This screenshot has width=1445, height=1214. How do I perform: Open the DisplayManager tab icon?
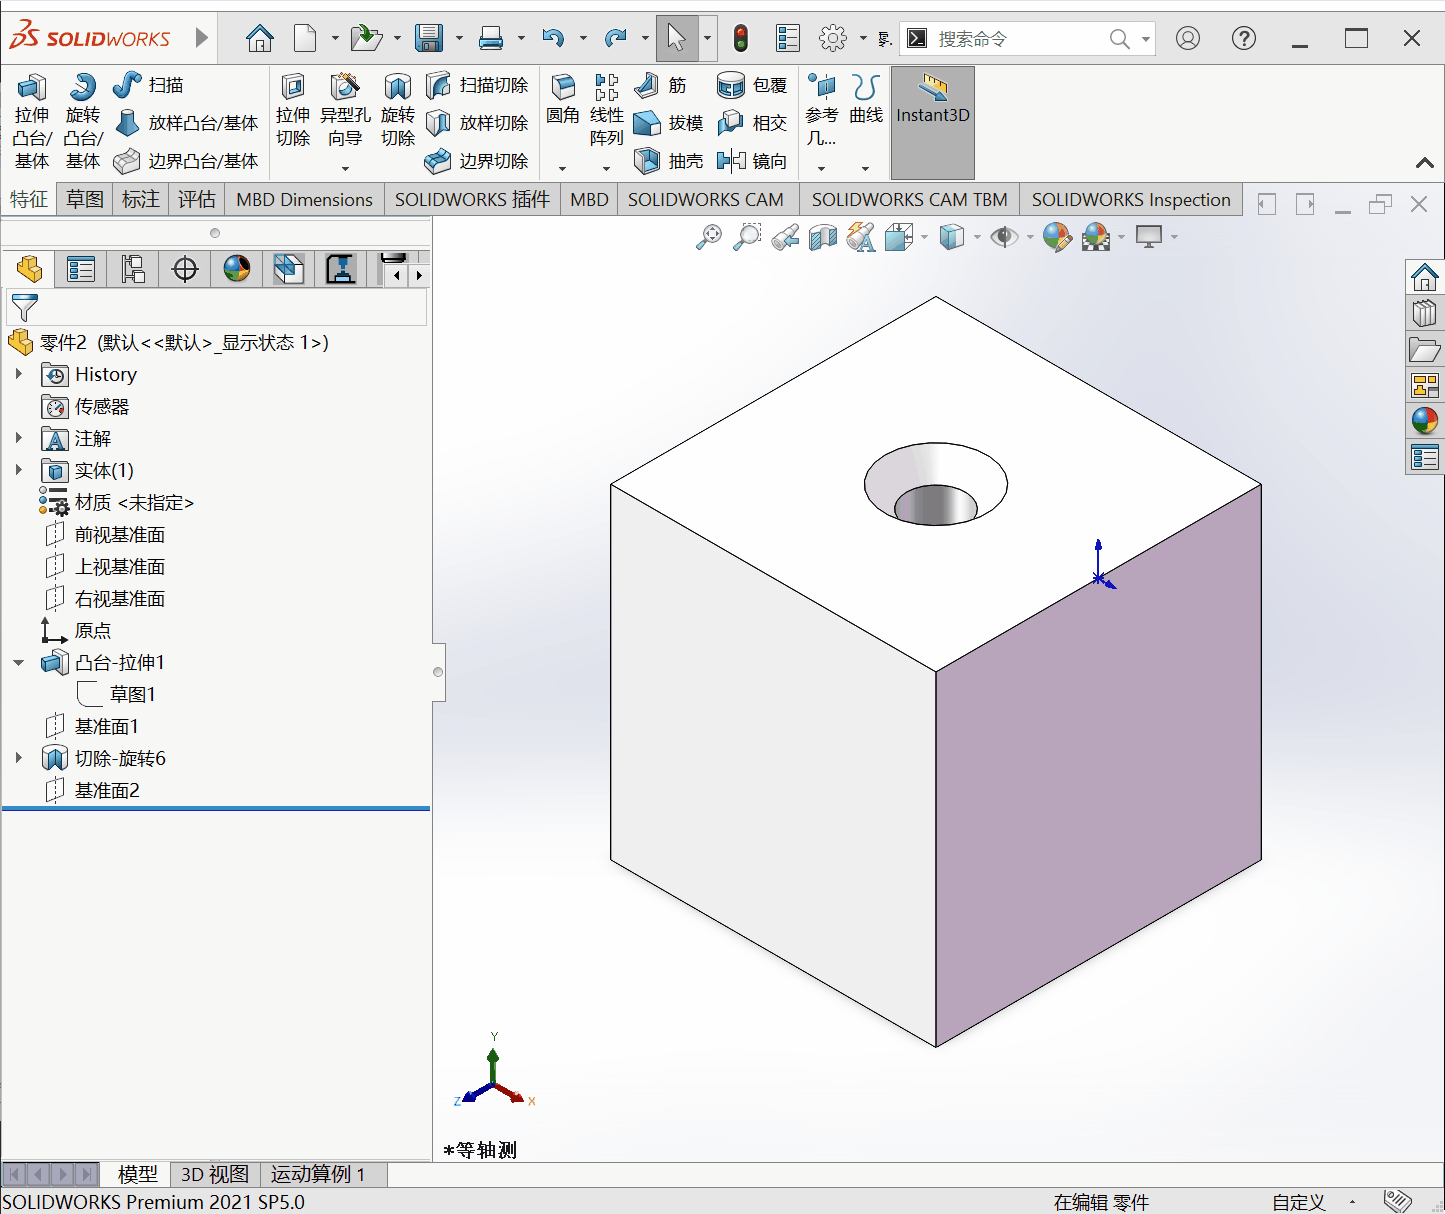click(237, 269)
